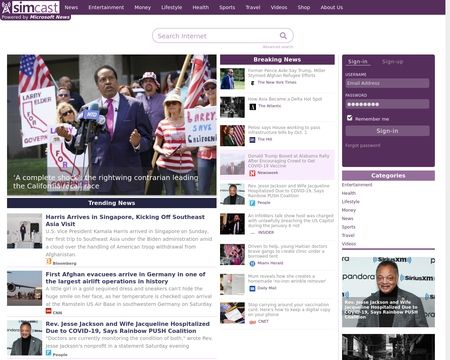This screenshot has width=450, height=360.
Task: Click the CNN source icon
Action: pos(49,311)
